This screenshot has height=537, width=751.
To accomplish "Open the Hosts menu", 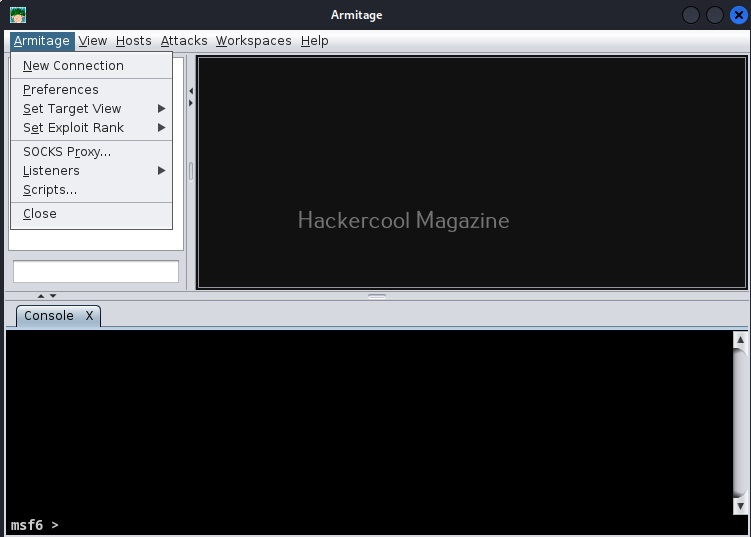I will point(134,41).
